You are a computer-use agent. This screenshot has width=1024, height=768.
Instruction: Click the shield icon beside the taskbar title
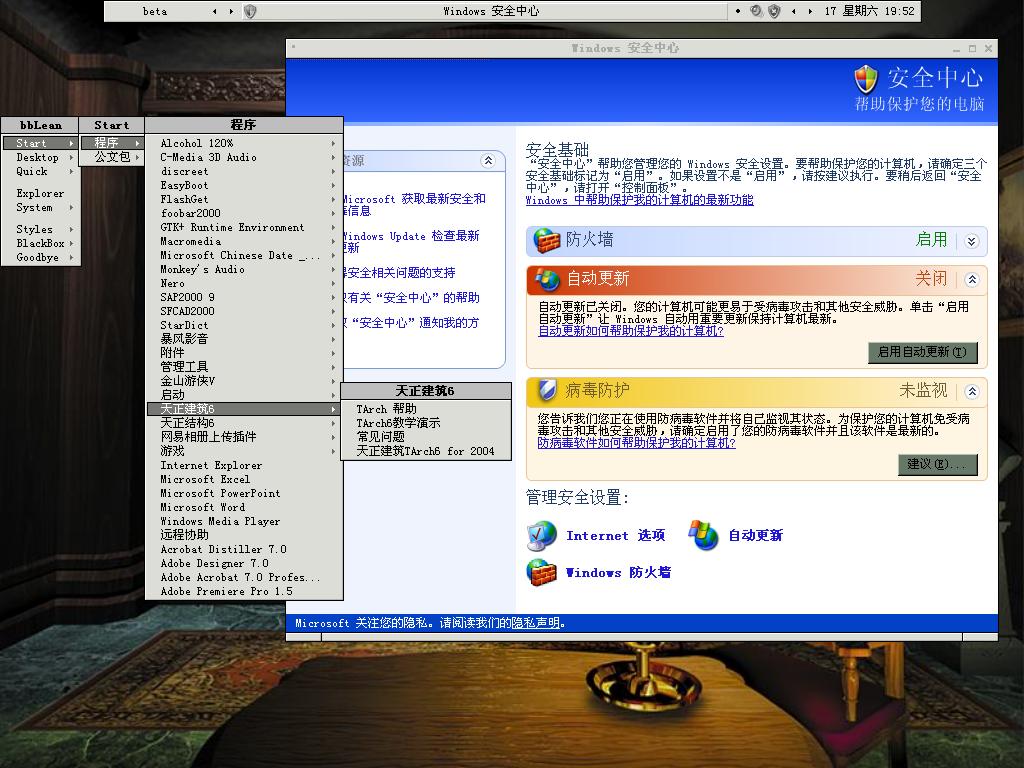[x=250, y=11]
